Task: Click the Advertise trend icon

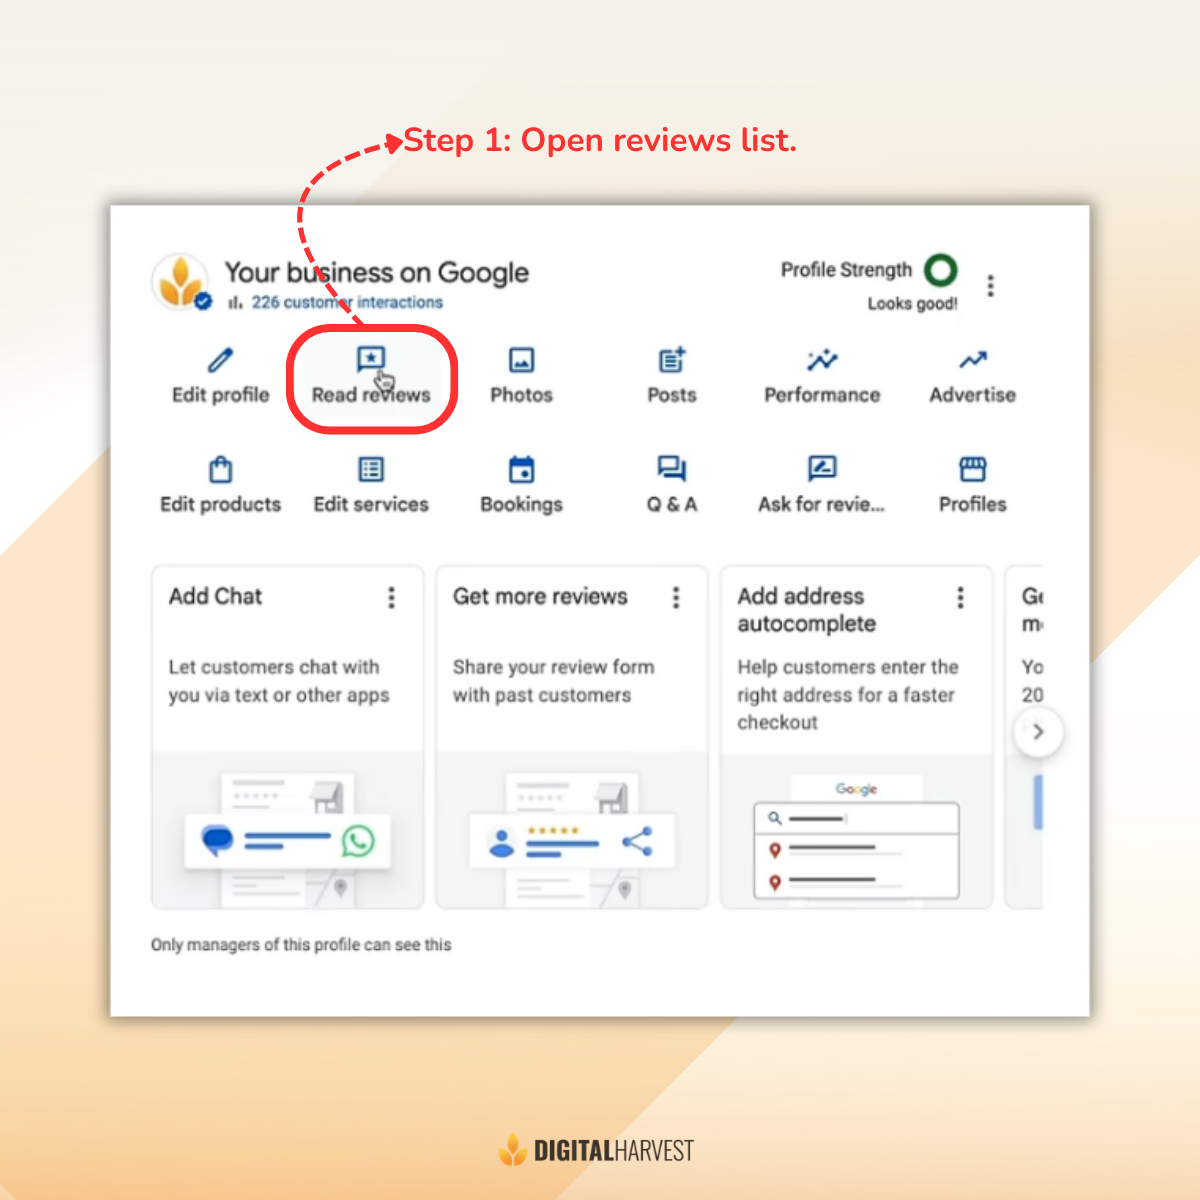Action: [972, 360]
